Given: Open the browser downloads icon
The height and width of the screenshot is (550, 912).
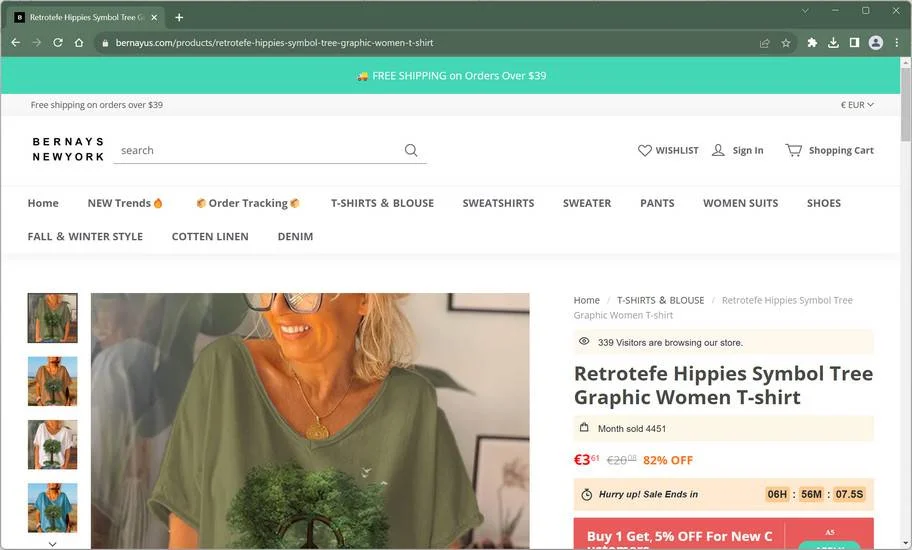Looking at the screenshot, I should click(833, 42).
